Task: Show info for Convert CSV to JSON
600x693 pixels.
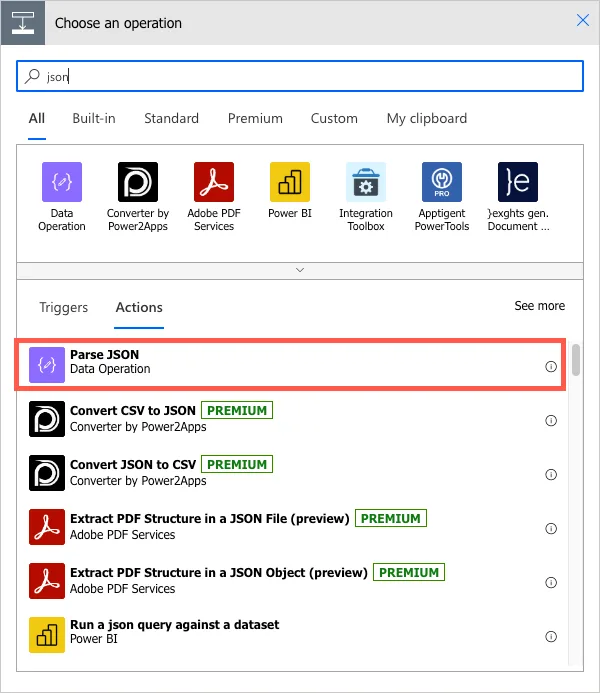Action: pos(551,420)
